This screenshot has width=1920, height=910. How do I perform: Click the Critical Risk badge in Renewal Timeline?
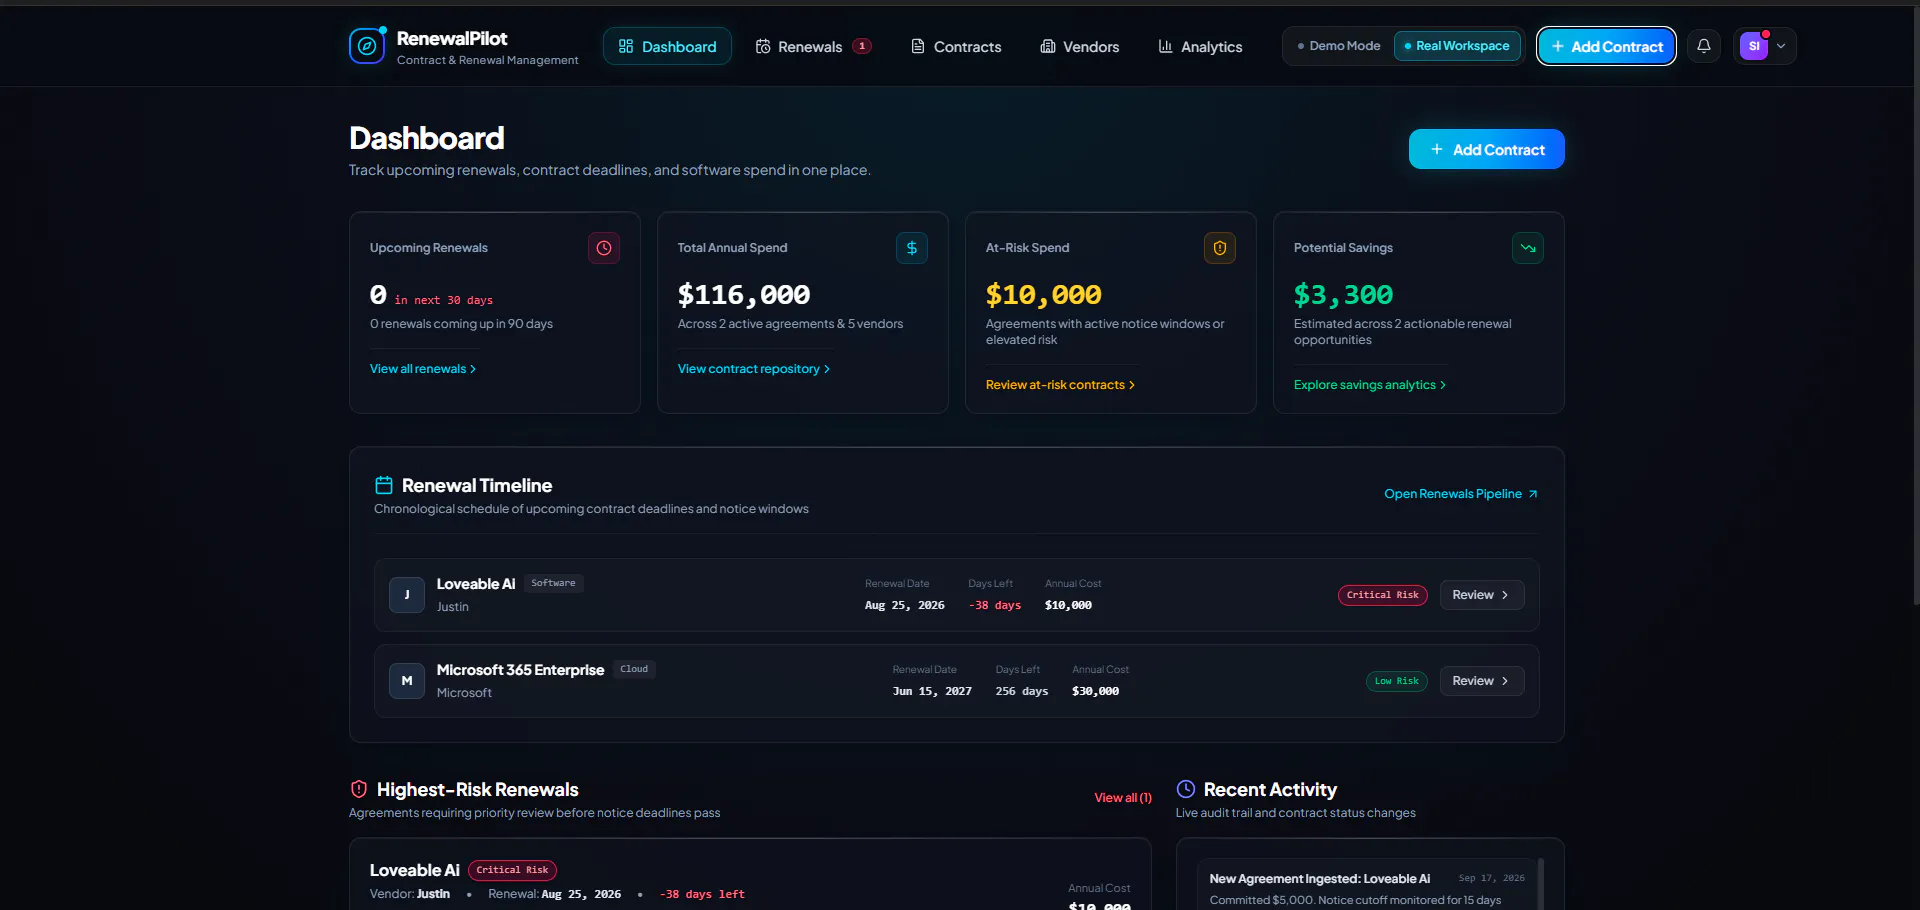pos(1383,595)
